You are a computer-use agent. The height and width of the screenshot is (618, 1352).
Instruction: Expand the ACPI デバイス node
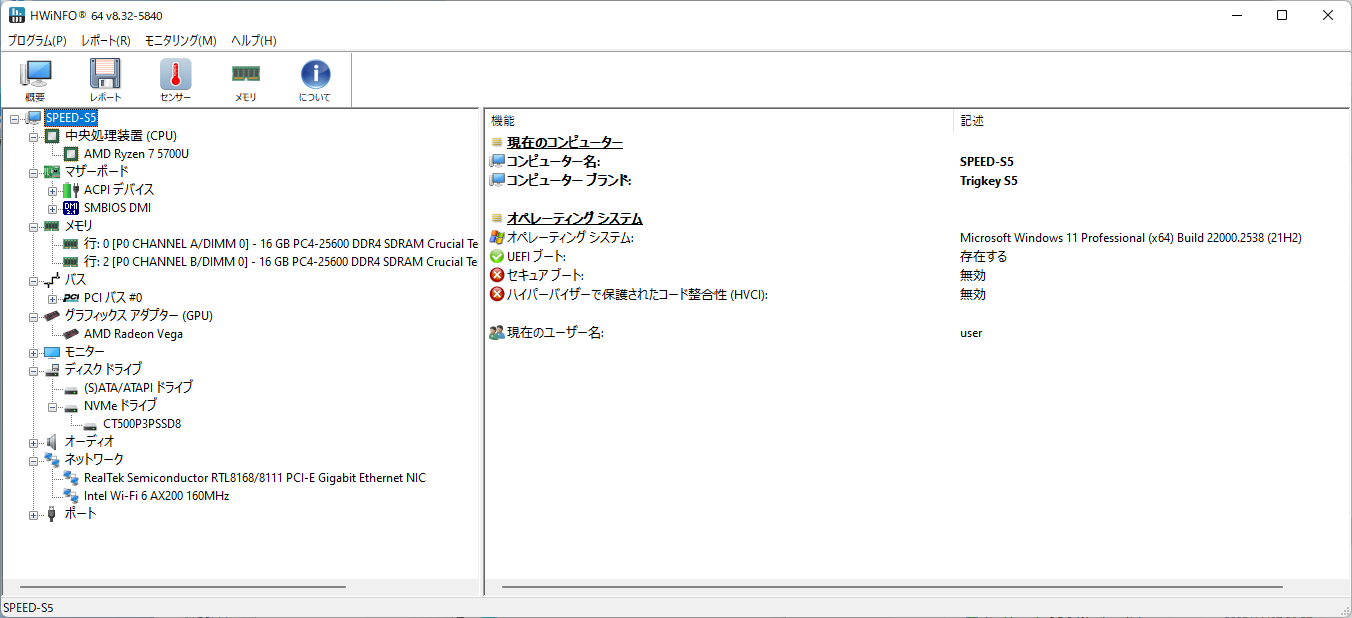click(52, 190)
